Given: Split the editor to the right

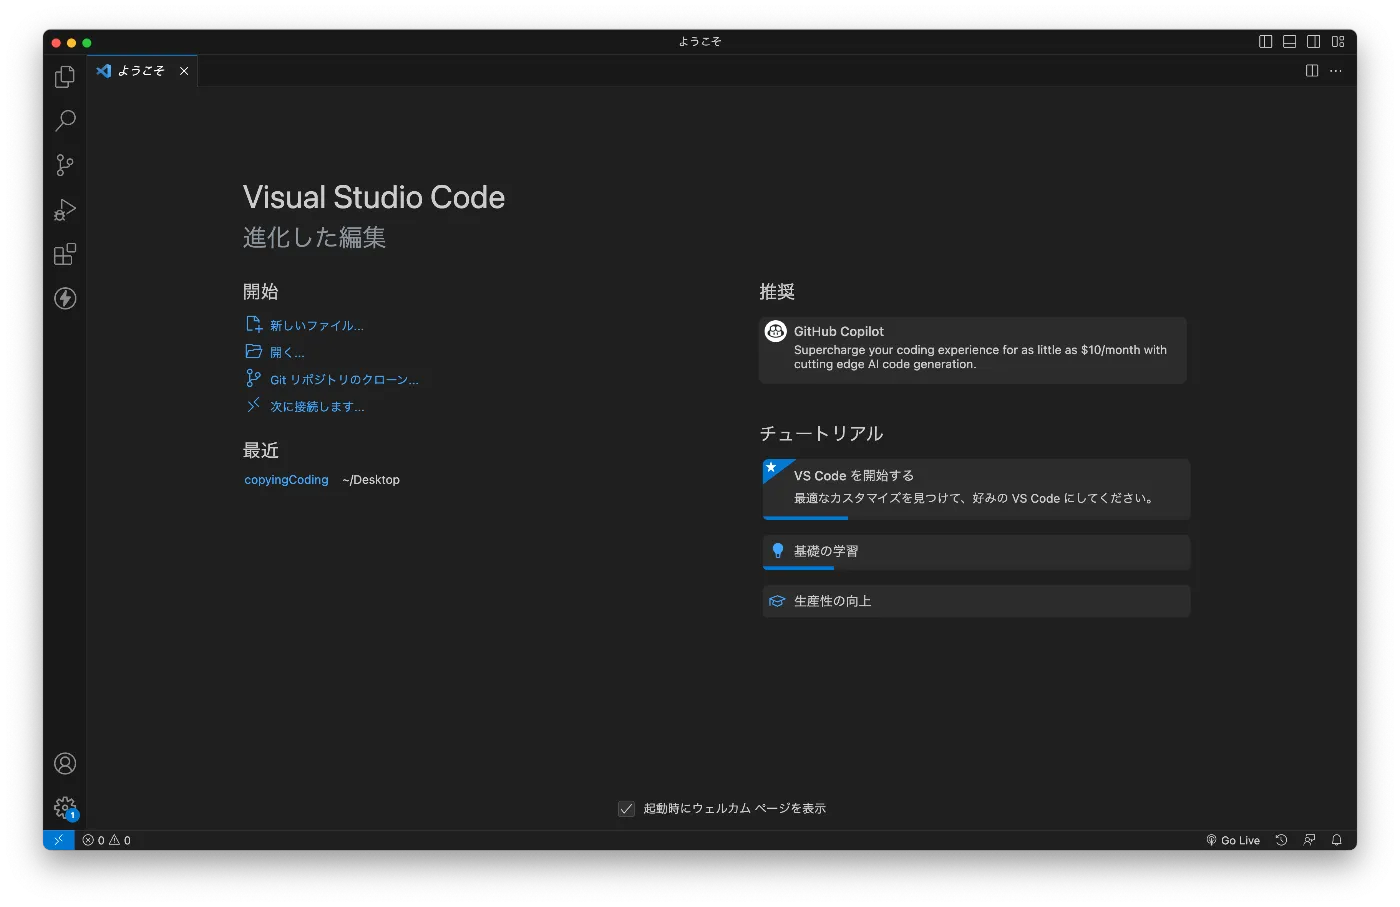Looking at the screenshot, I should 1312,71.
